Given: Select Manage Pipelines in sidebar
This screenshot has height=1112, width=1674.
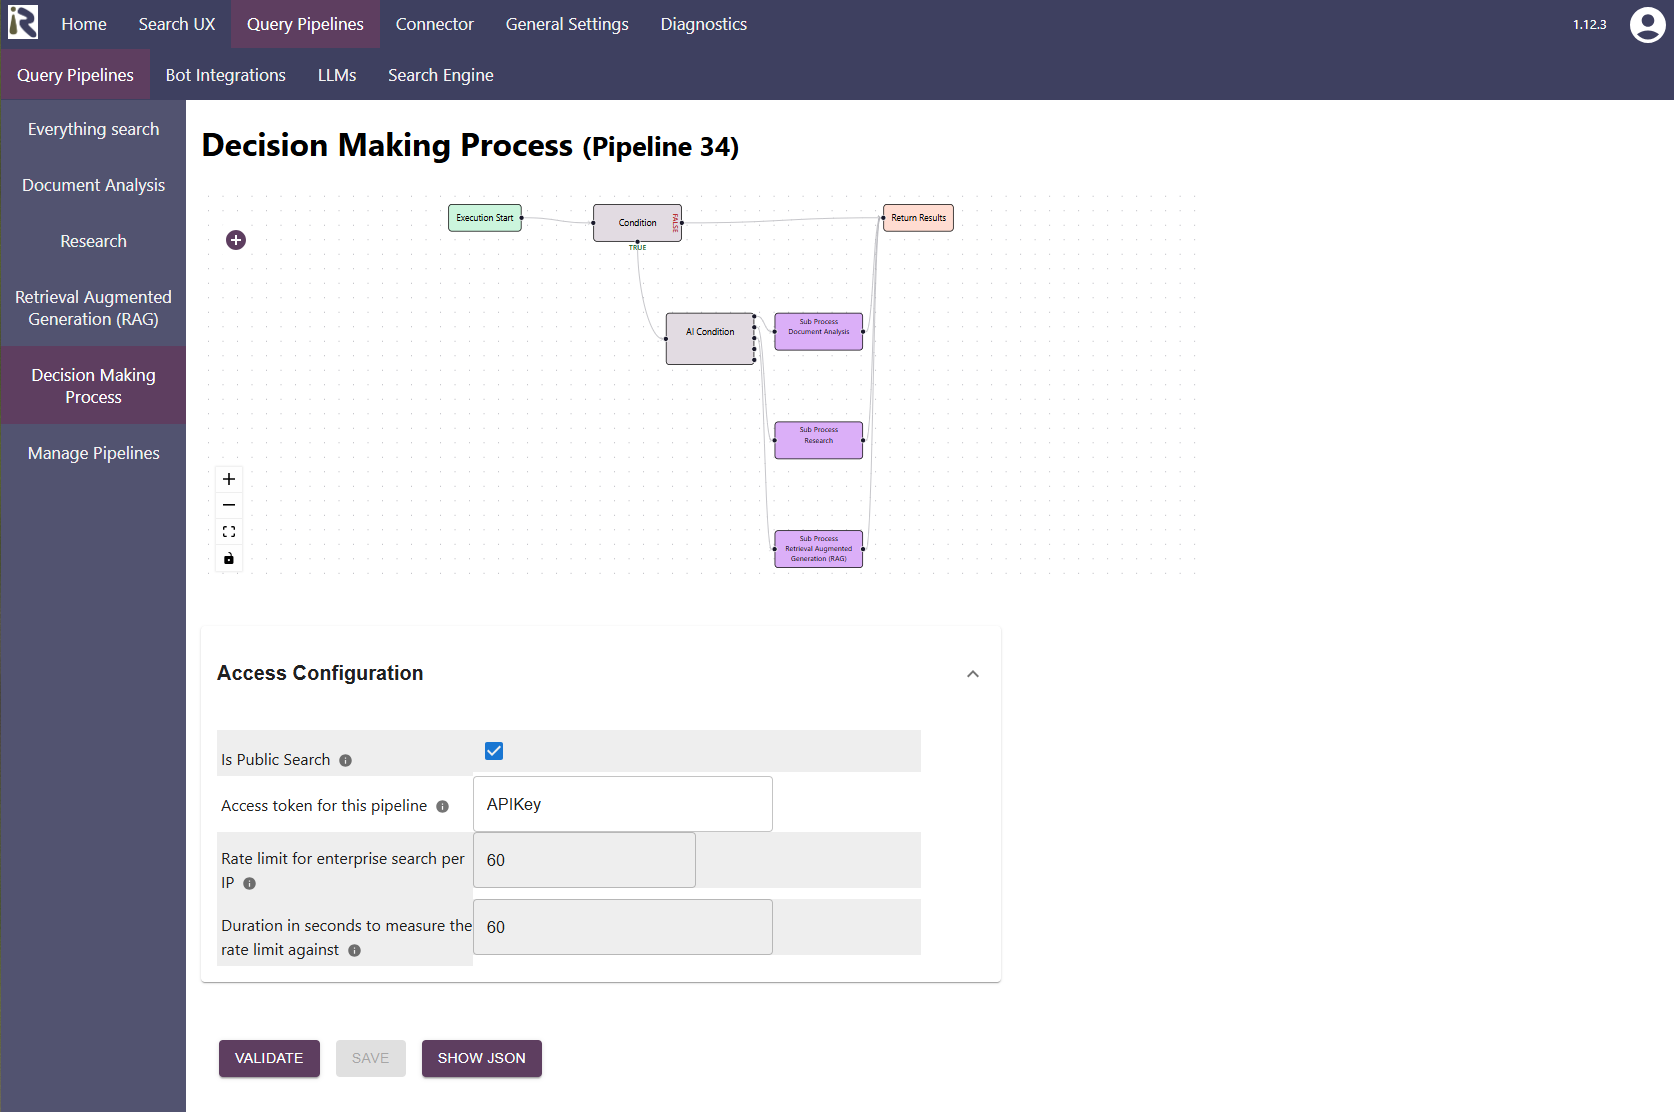Looking at the screenshot, I should [93, 453].
